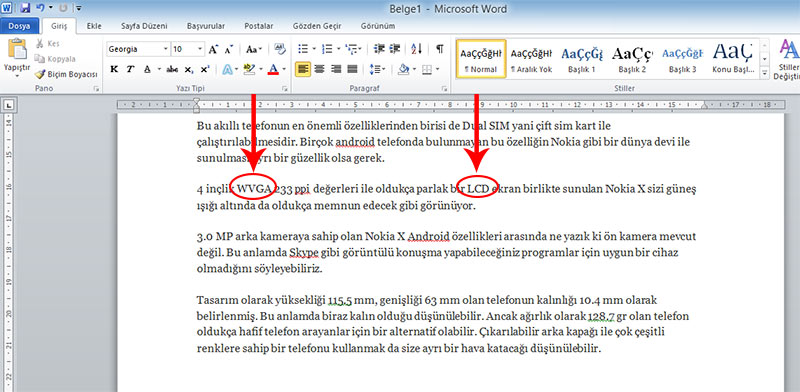Click the shrink font size icon

pos(229,50)
